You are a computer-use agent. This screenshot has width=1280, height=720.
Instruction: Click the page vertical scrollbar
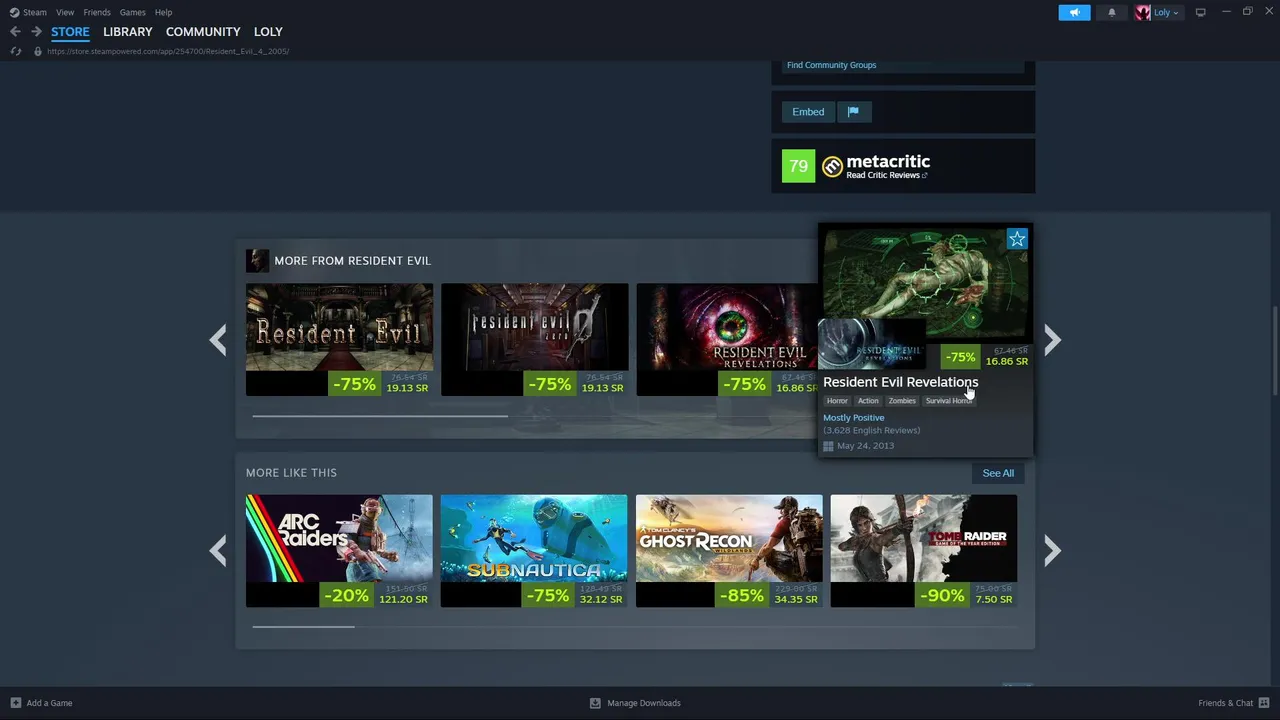click(1275, 350)
